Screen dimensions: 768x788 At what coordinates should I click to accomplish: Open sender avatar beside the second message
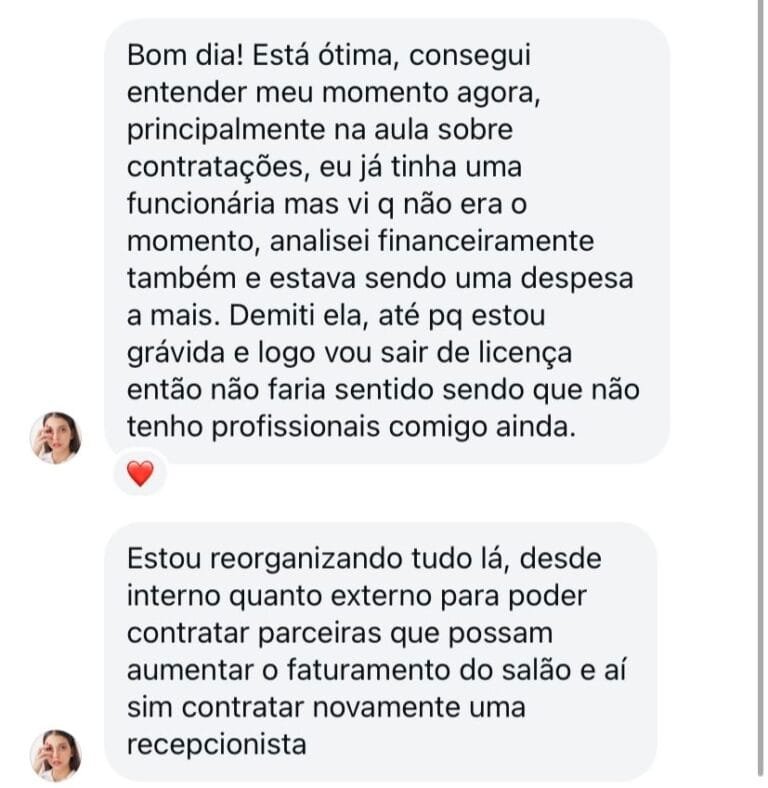[55, 755]
